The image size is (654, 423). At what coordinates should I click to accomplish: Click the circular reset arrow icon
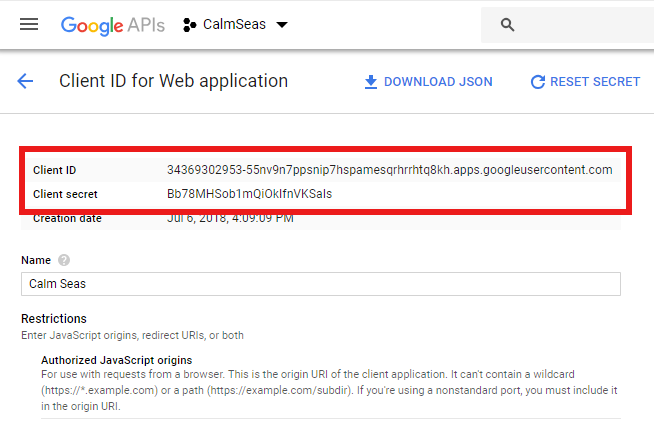click(x=538, y=82)
